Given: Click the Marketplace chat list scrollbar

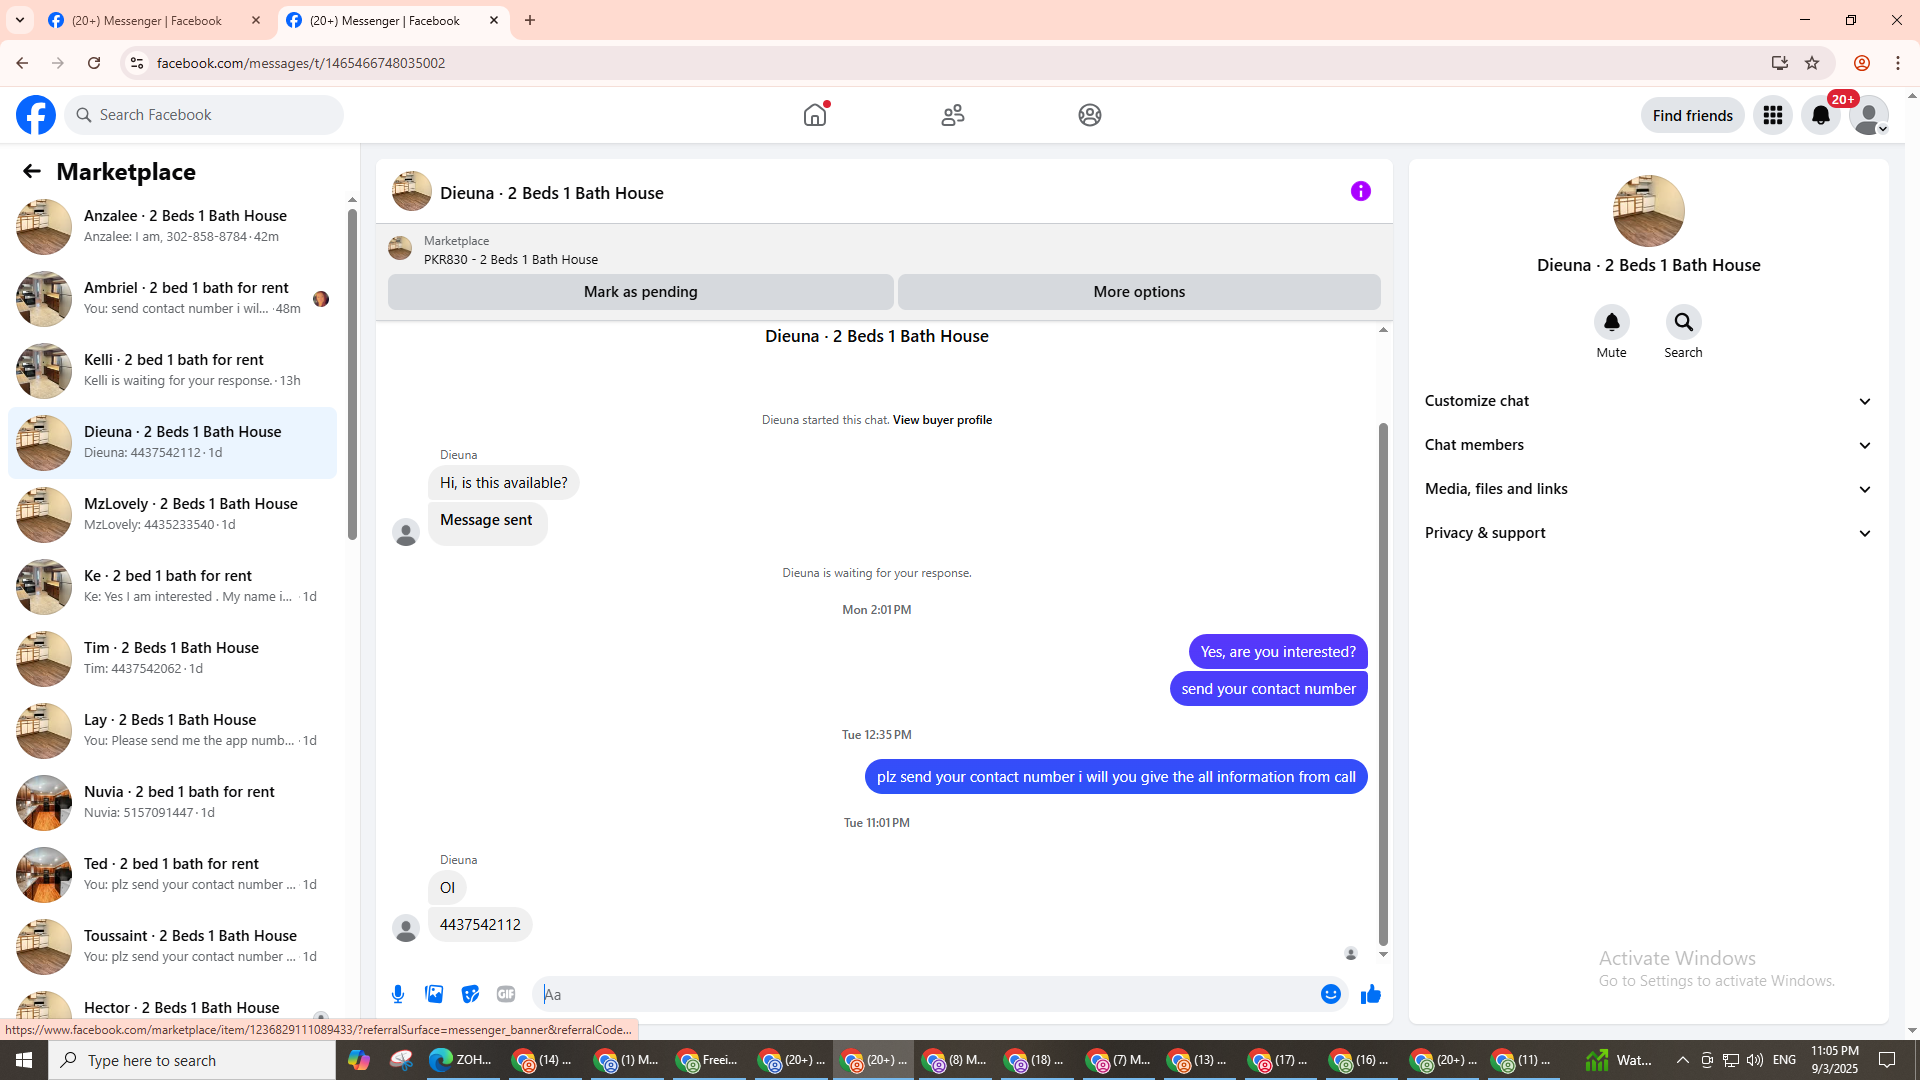Looking at the screenshot, I should 352,375.
